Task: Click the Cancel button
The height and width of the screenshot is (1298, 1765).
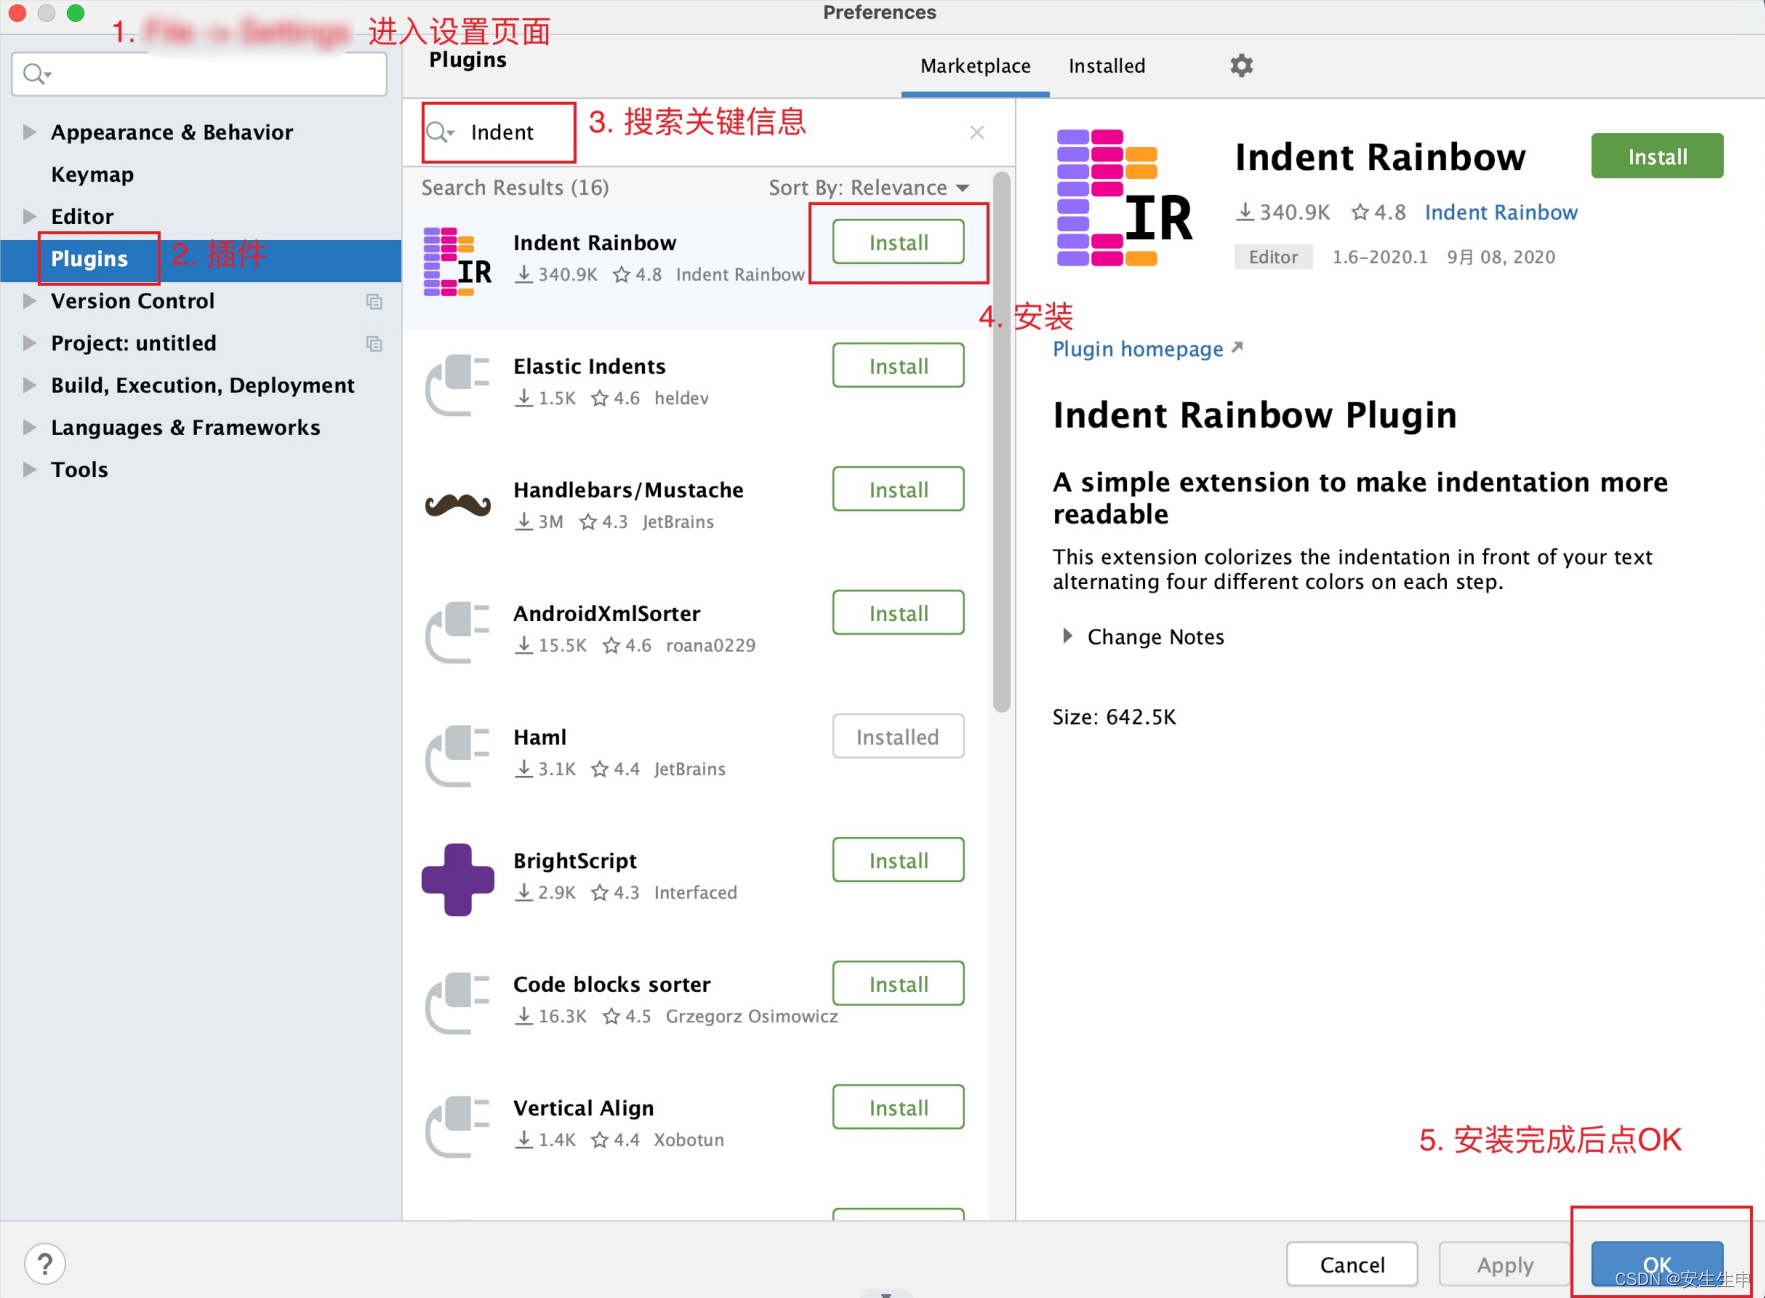Action: point(1352,1264)
